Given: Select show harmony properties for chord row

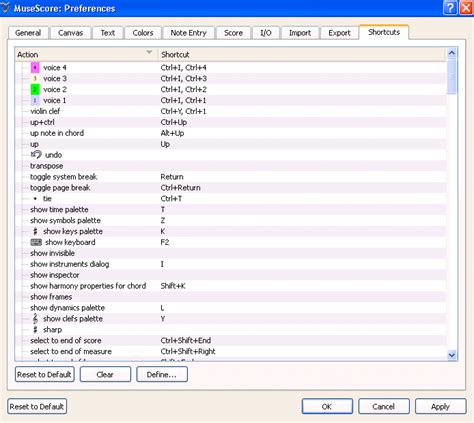Looking at the screenshot, I should pyautogui.click(x=230, y=286).
